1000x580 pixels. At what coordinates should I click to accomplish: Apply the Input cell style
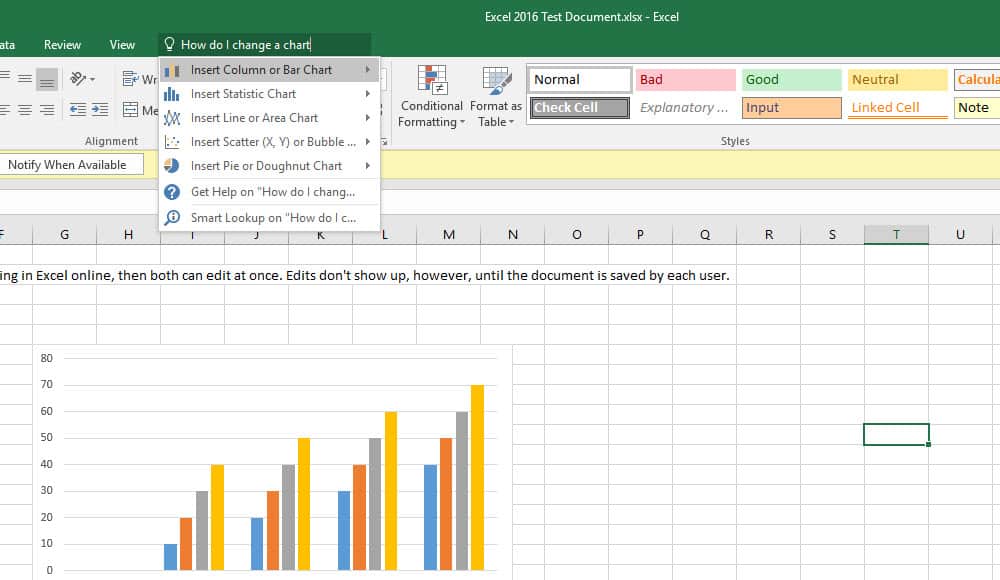791,108
